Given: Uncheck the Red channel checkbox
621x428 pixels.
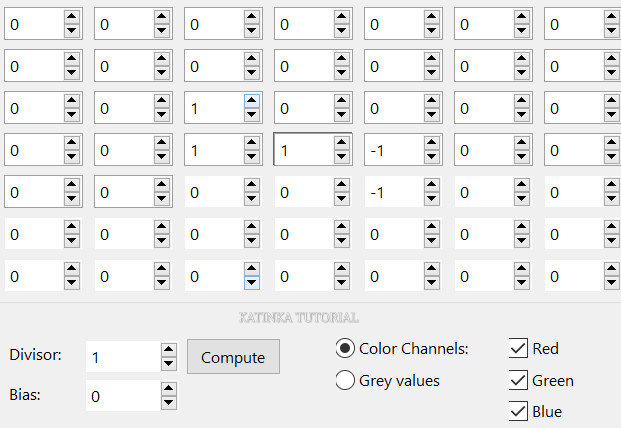Looking at the screenshot, I should pos(518,349).
